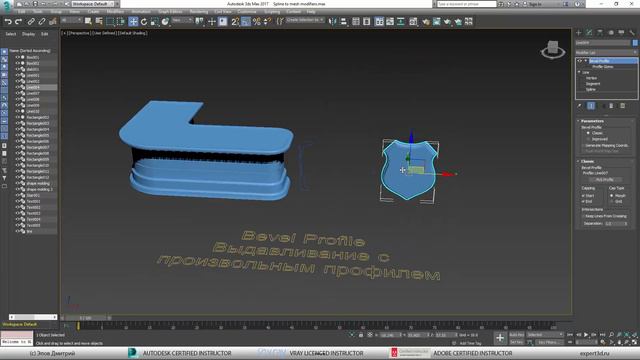
Task: Open the Help menu
Action: coord(311,12)
